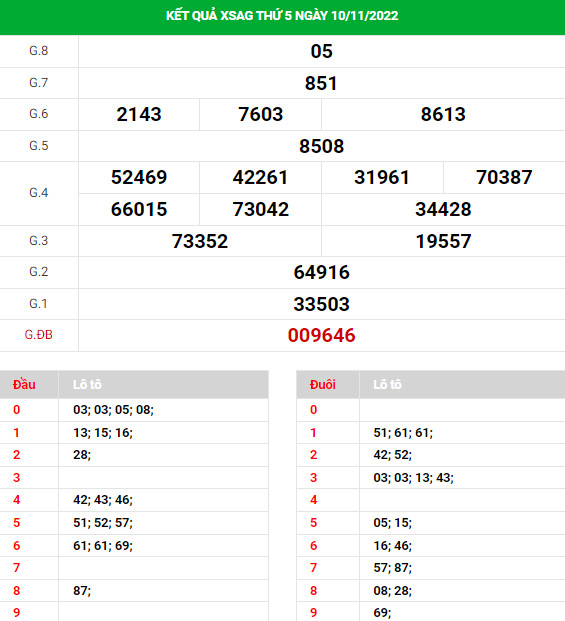Viewport: 565px width, 621px height.
Task: Select the G.8 prize number 05
Action: [321, 51]
